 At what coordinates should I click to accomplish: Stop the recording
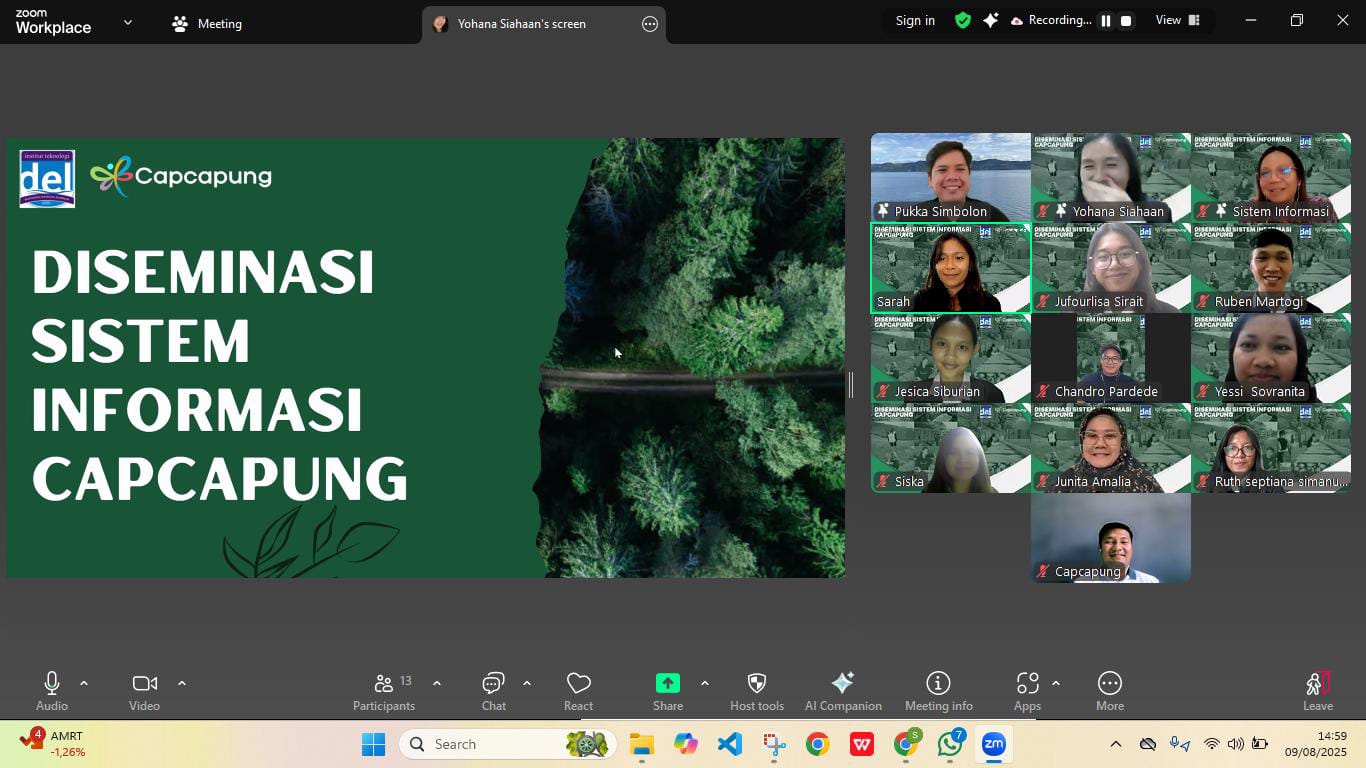[1126, 20]
